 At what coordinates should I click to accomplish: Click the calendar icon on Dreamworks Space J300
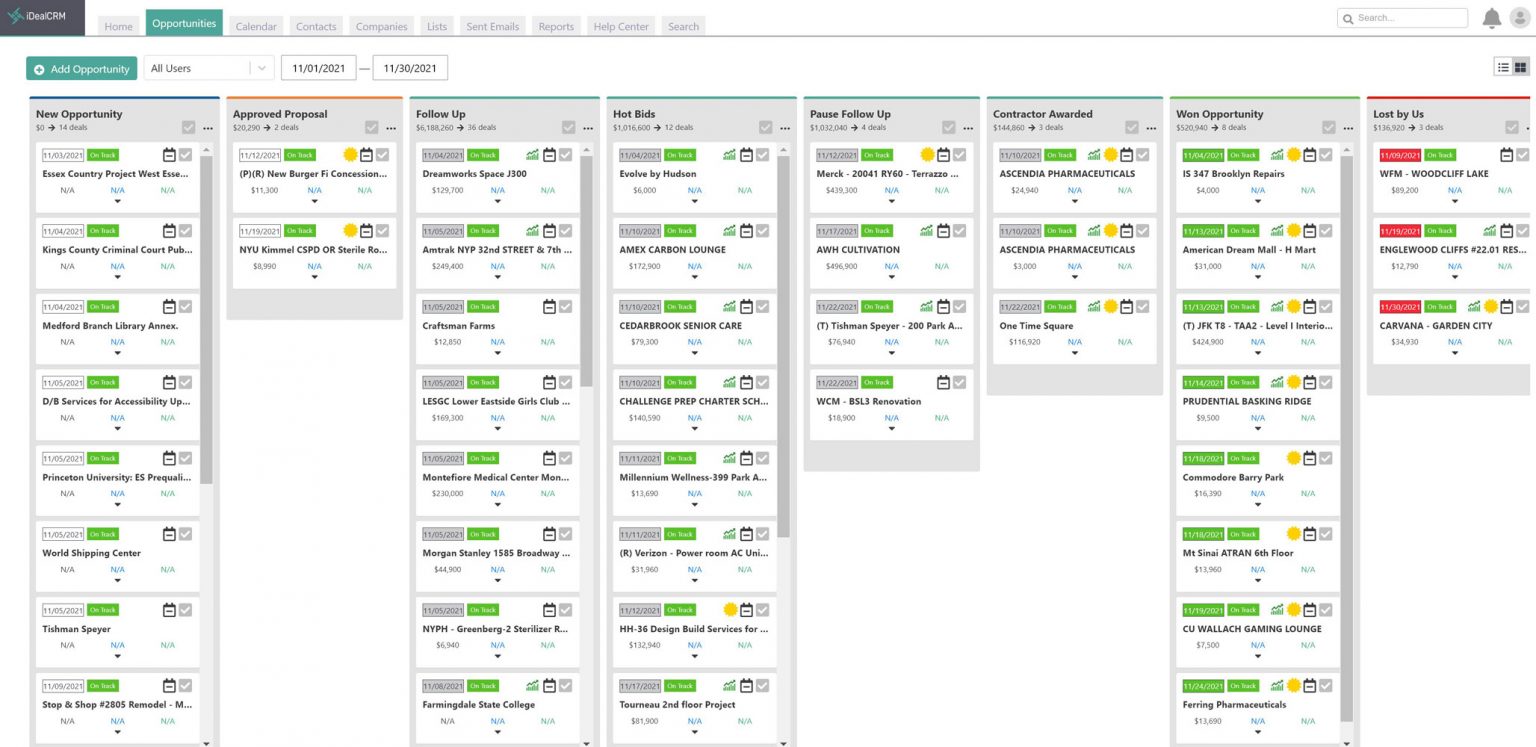[549, 155]
